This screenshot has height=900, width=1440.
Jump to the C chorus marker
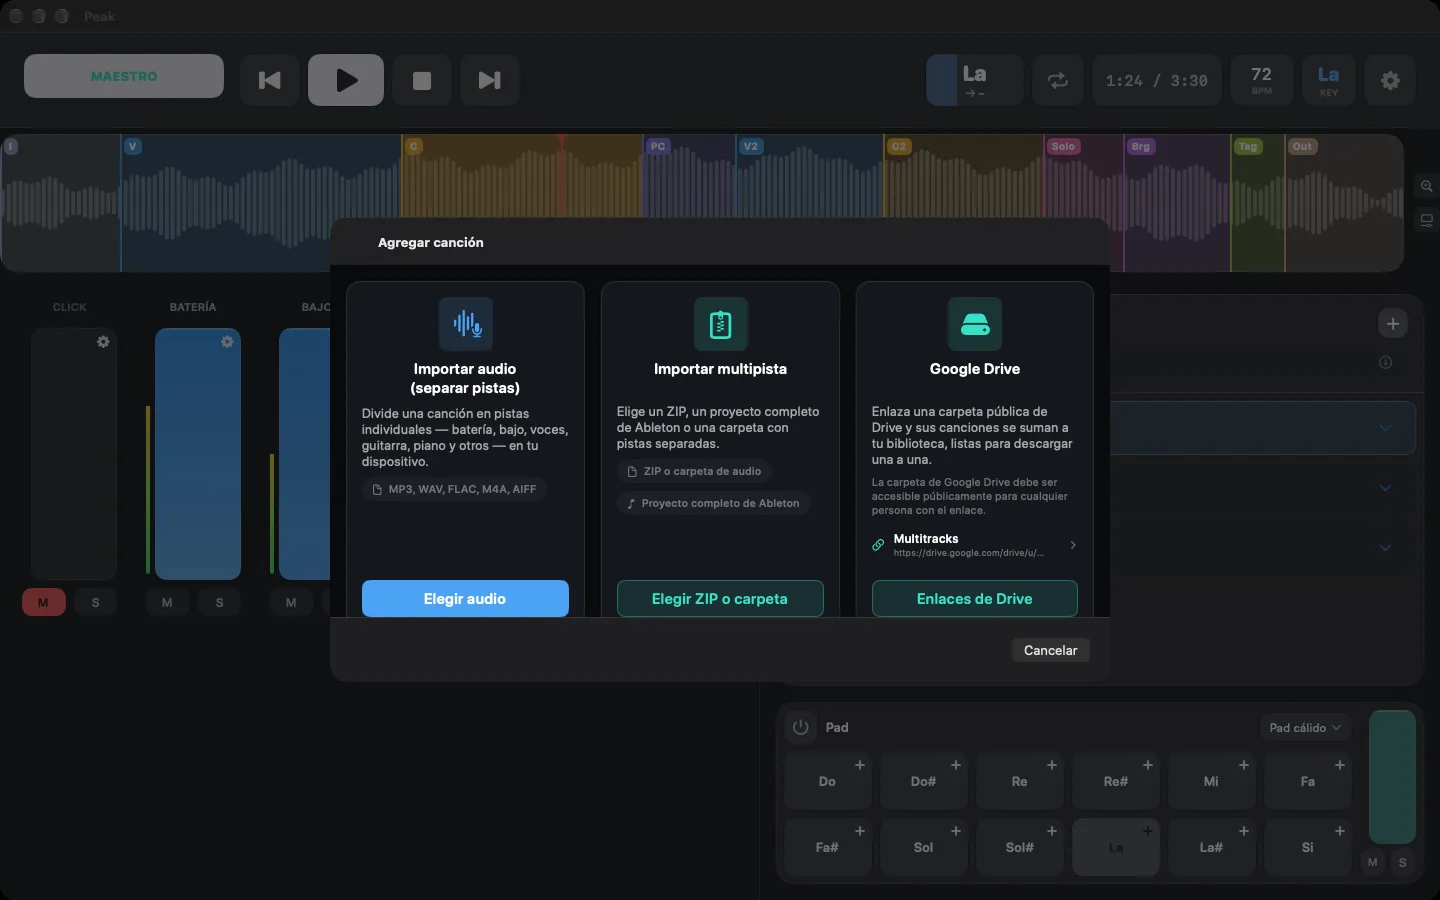(414, 146)
